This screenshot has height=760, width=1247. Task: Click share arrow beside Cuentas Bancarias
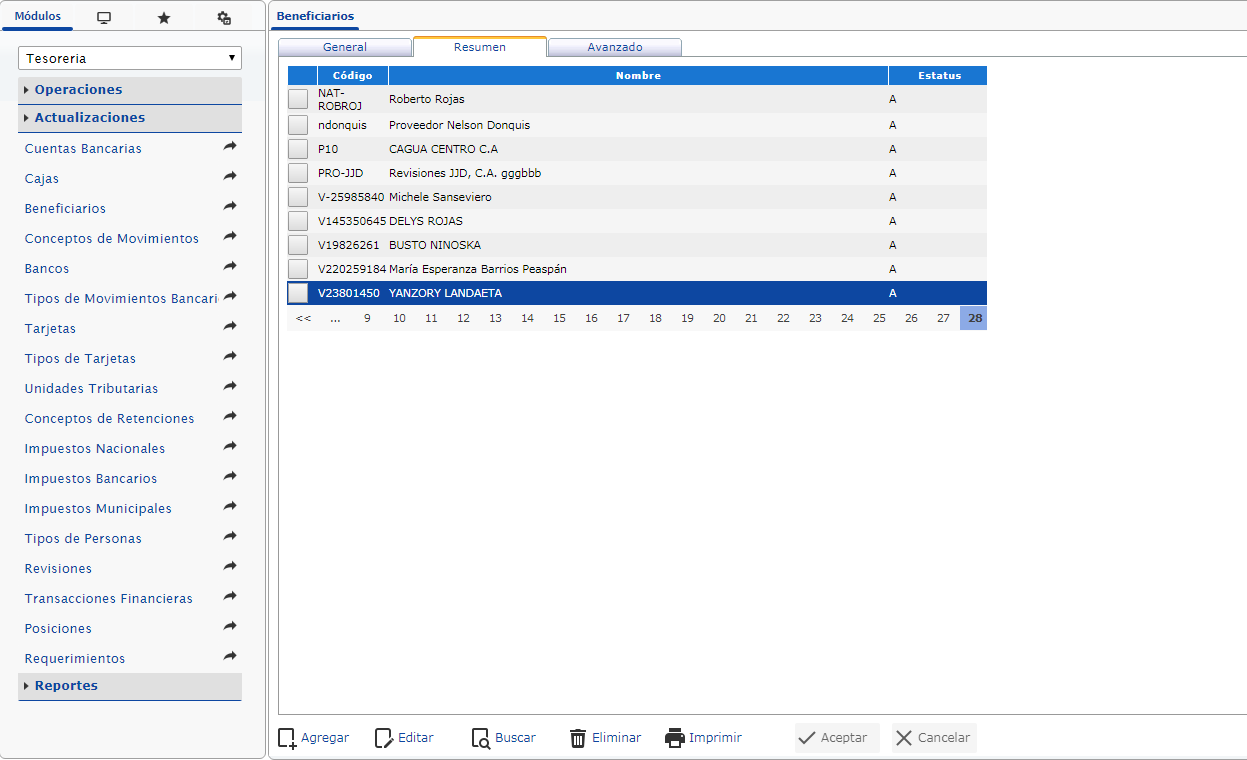pos(230,147)
